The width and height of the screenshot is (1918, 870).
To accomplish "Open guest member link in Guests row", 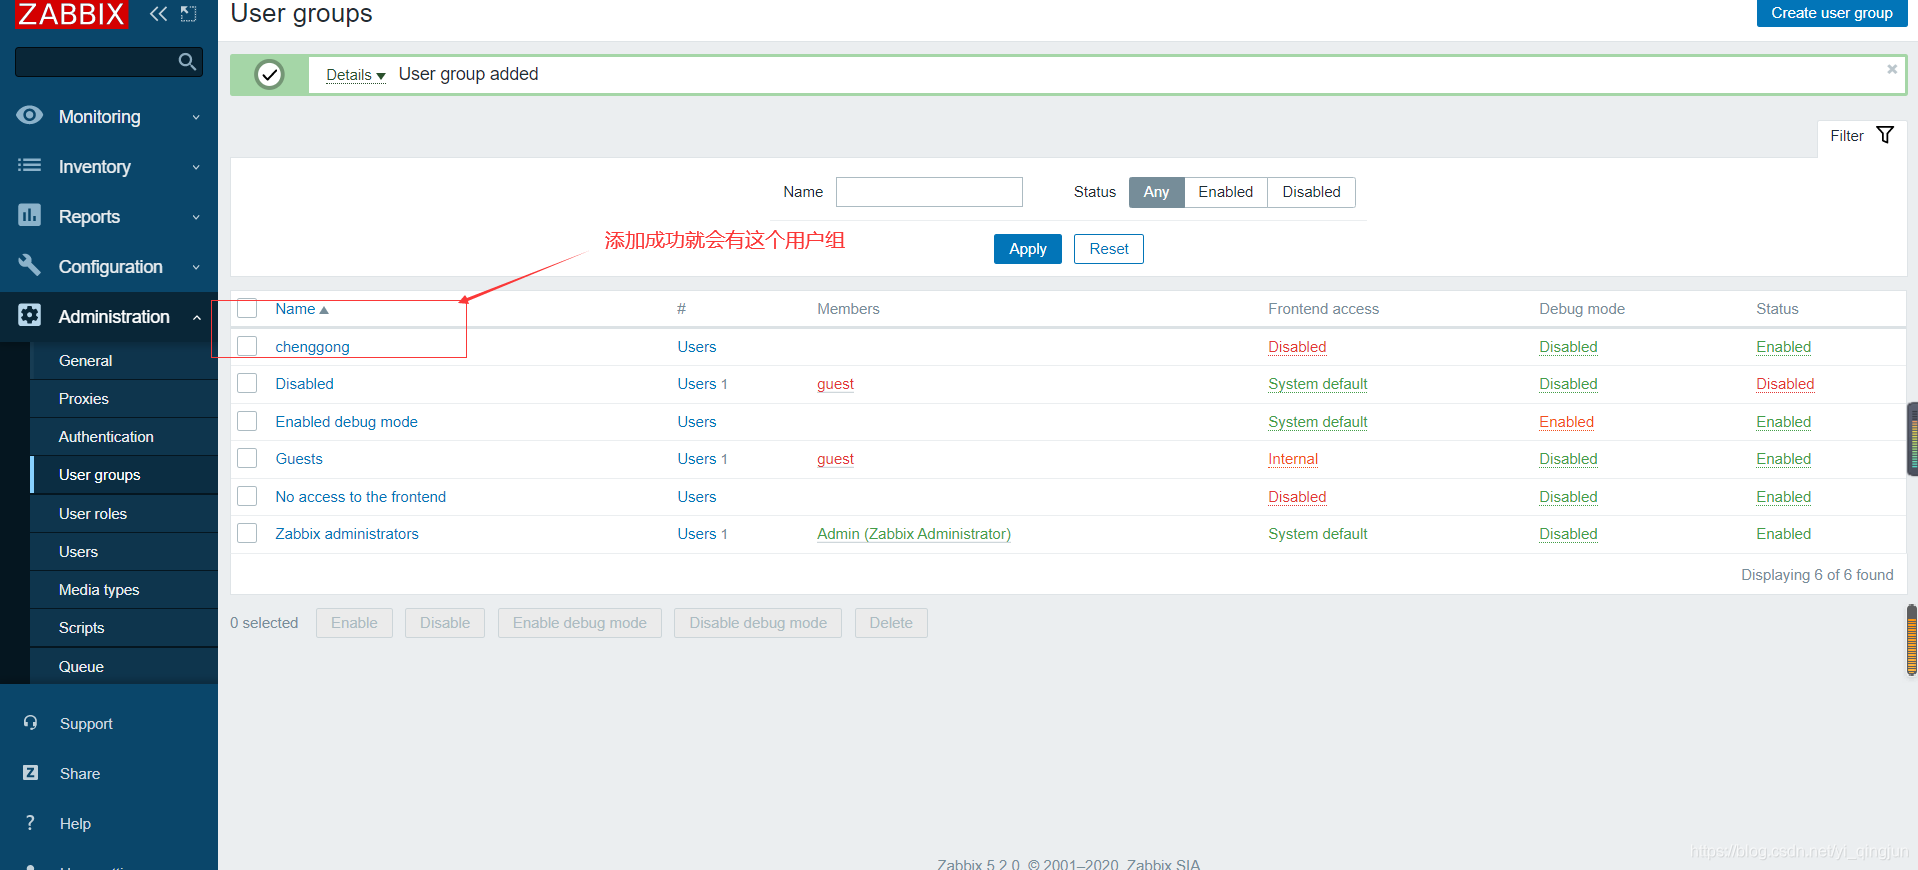I will [x=835, y=459].
